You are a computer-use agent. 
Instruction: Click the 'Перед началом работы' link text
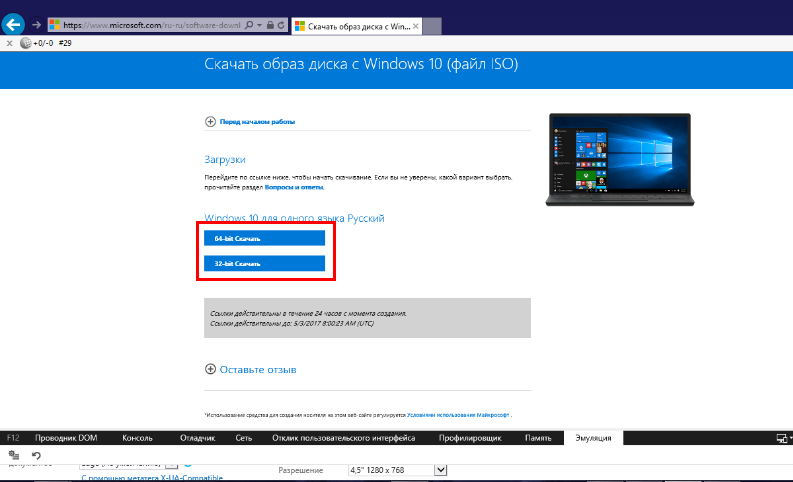257,121
